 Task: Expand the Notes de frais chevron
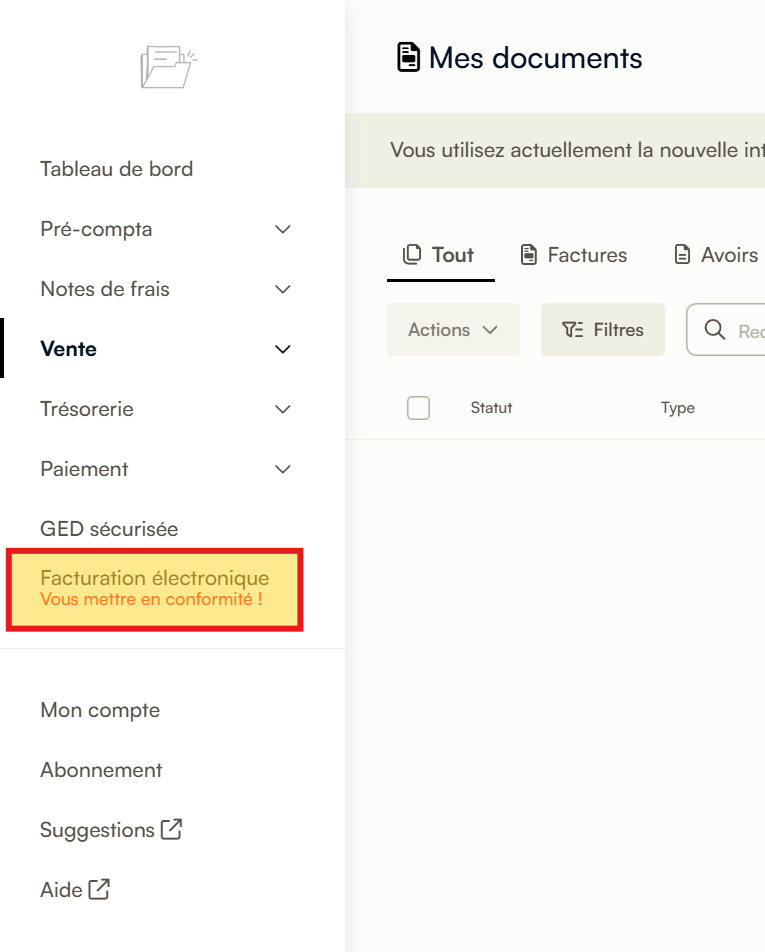coord(283,289)
